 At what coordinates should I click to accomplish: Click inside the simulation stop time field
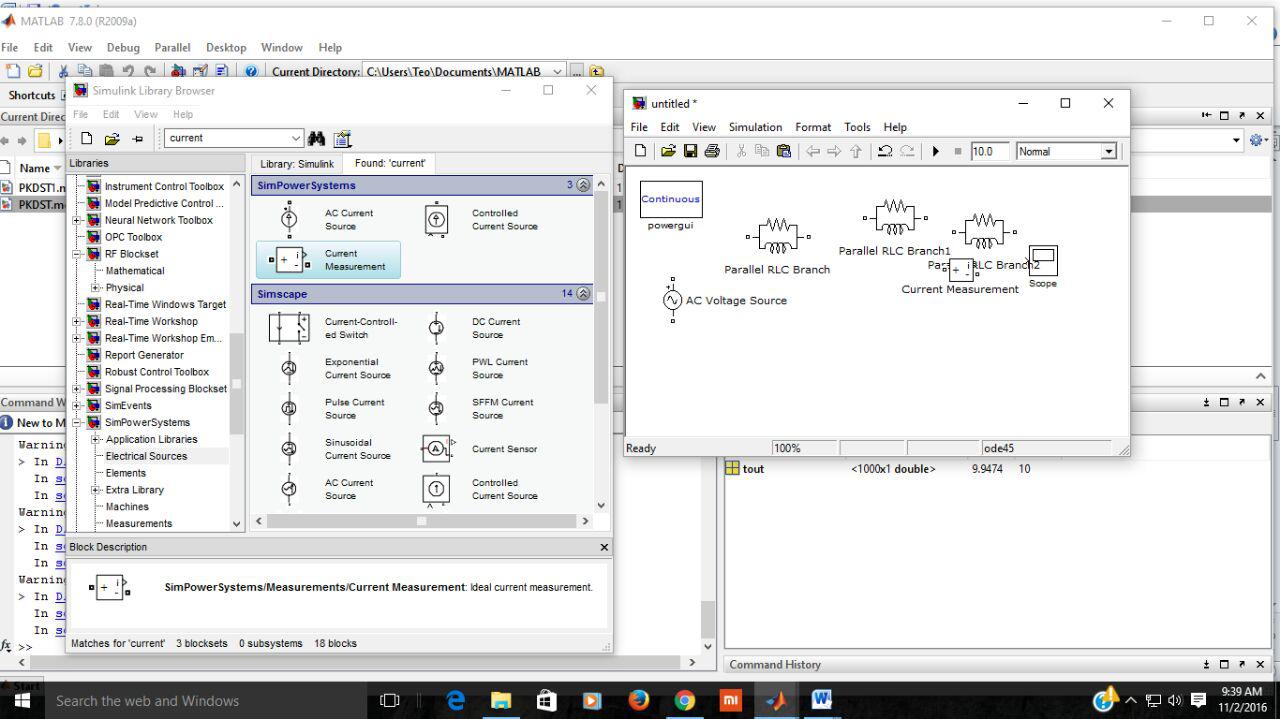pos(989,151)
